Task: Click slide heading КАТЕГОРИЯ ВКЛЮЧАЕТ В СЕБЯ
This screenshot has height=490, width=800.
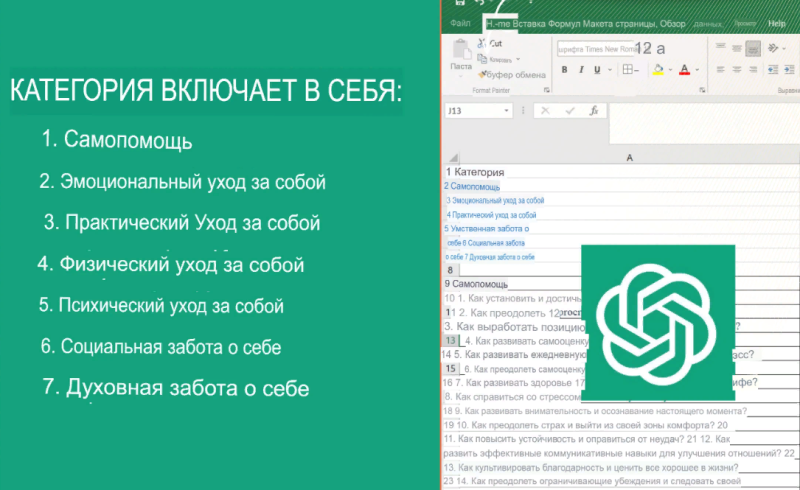Action: pyautogui.click(x=206, y=90)
